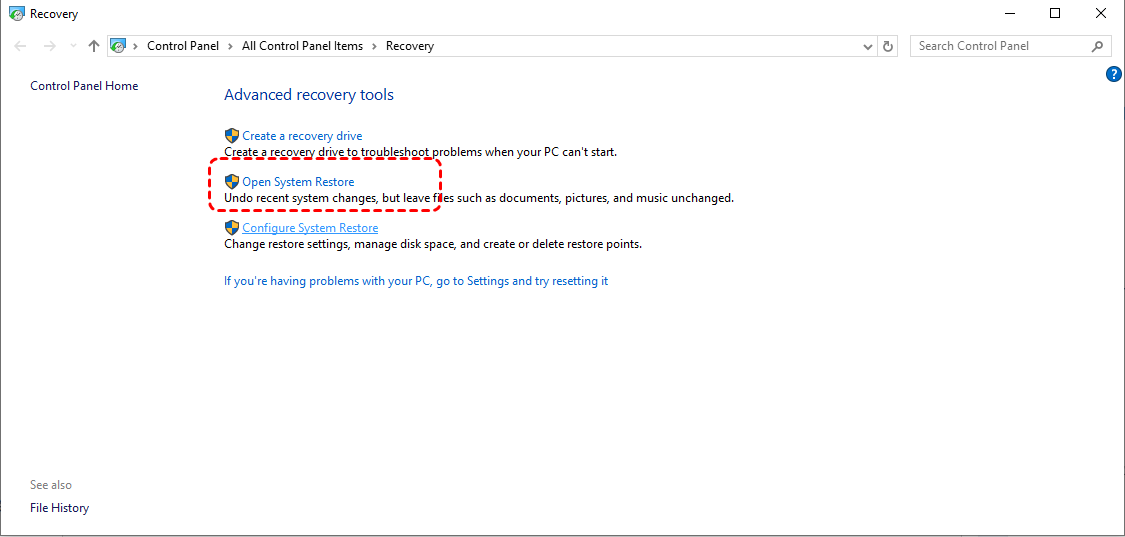Select the Recovery breadcrumb segment
Screen dimensions: 1125x537
(410, 46)
